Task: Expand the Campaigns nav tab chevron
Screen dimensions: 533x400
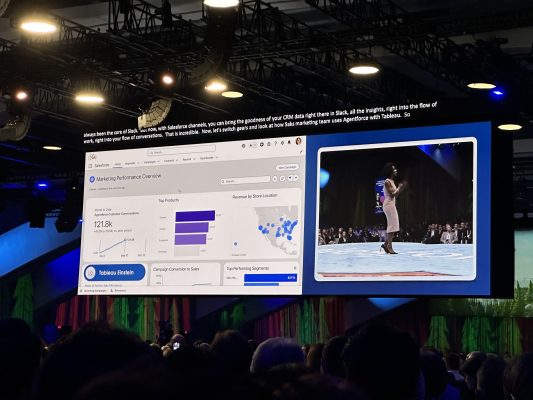Action: pos(158,161)
